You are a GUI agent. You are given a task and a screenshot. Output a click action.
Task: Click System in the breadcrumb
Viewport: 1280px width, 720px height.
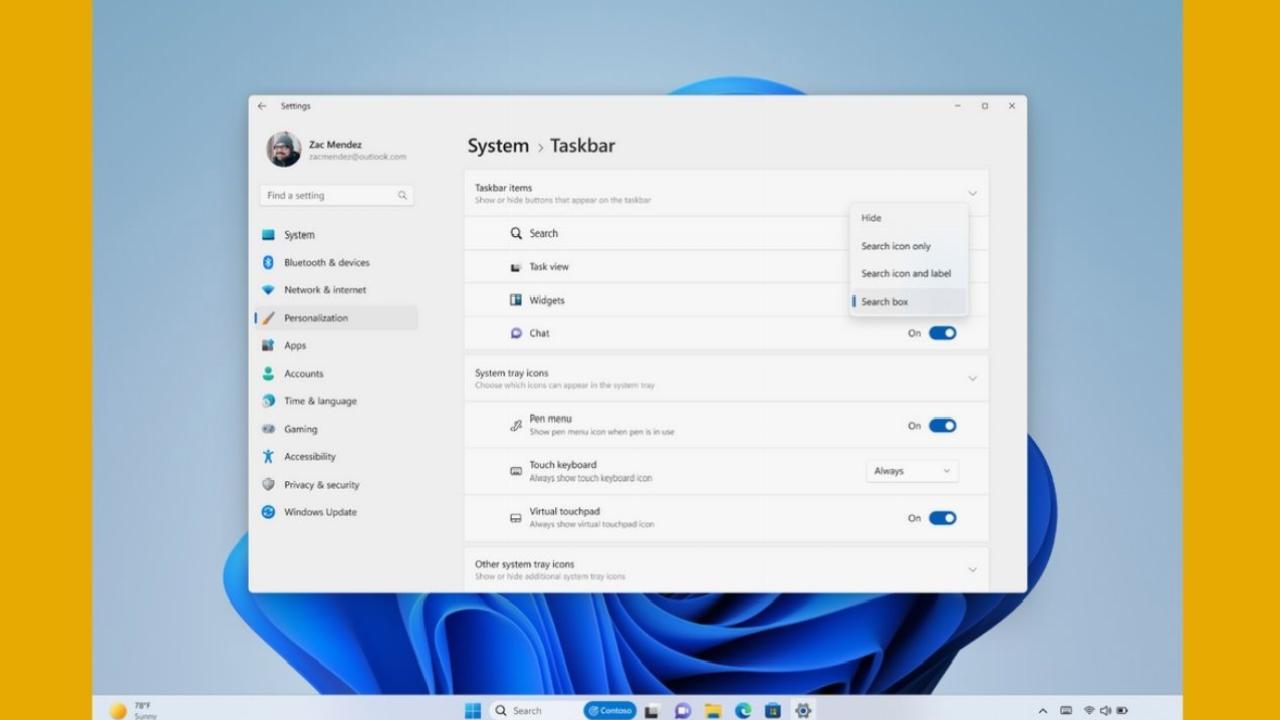coord(498,146)
